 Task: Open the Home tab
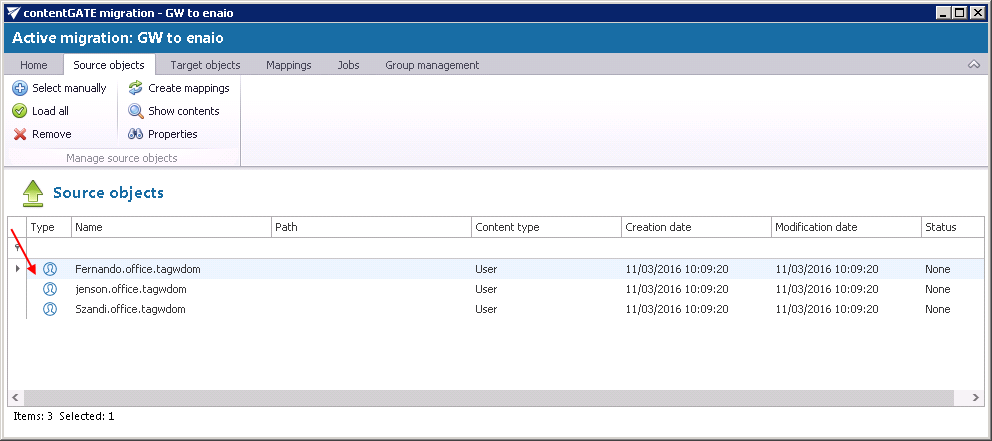34,65
